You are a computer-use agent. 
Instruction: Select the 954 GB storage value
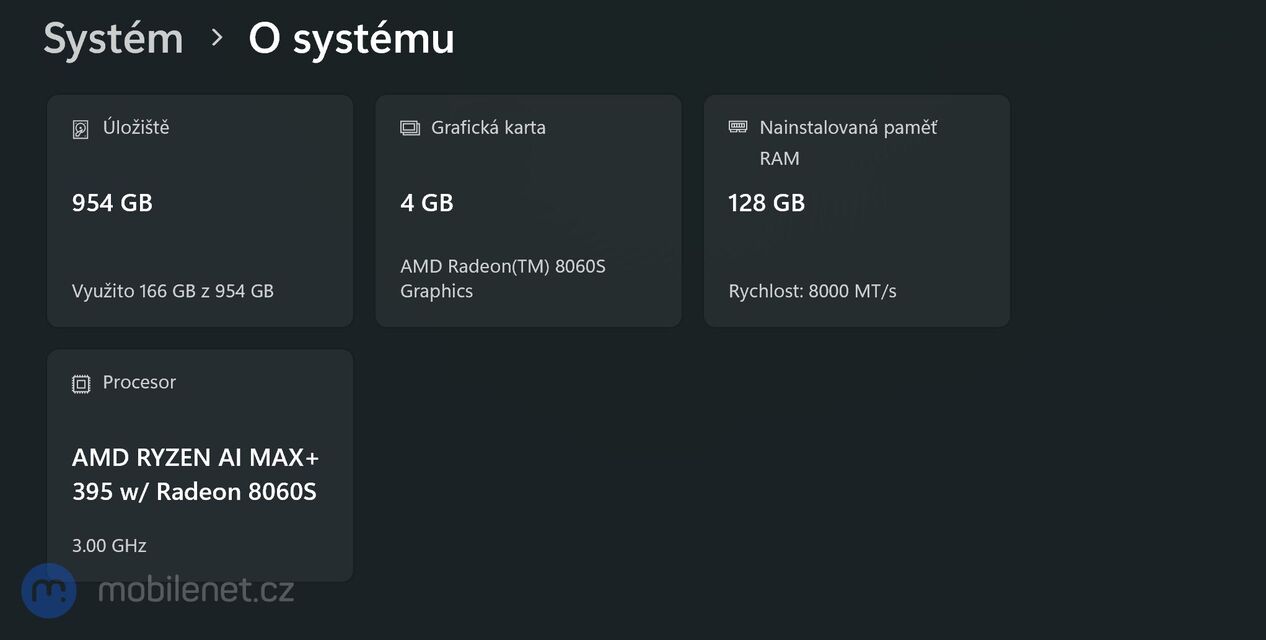111,203
